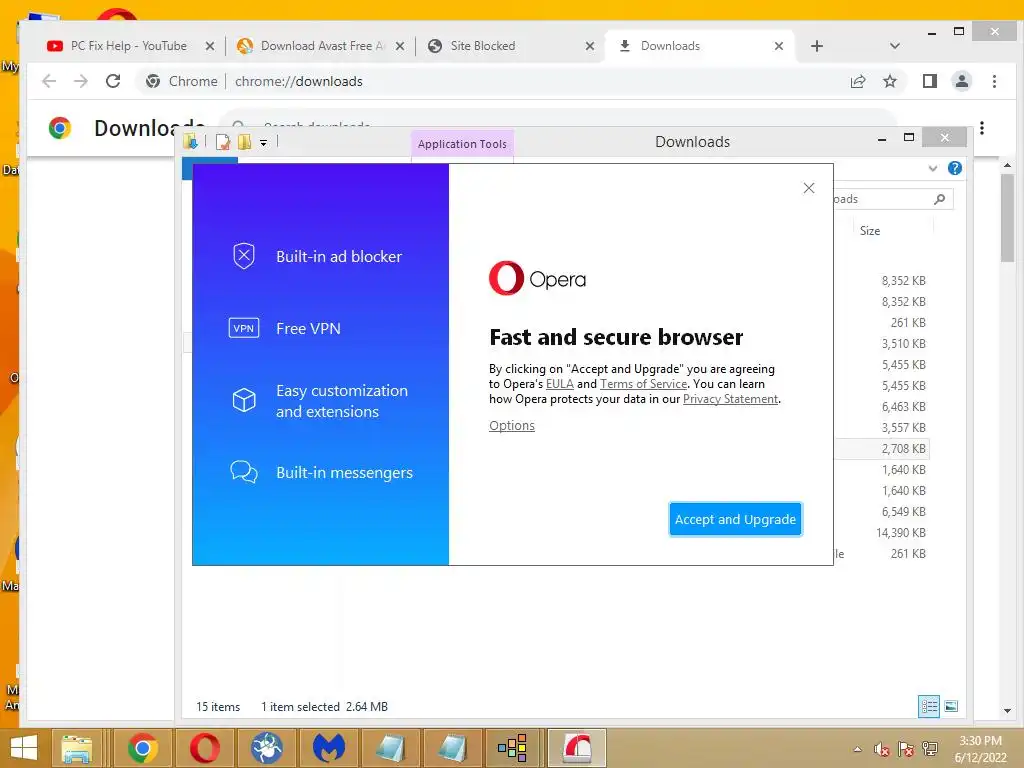Close the PC Fix Help YouTube tab
1024x768 pixels.
coord(210,46)
